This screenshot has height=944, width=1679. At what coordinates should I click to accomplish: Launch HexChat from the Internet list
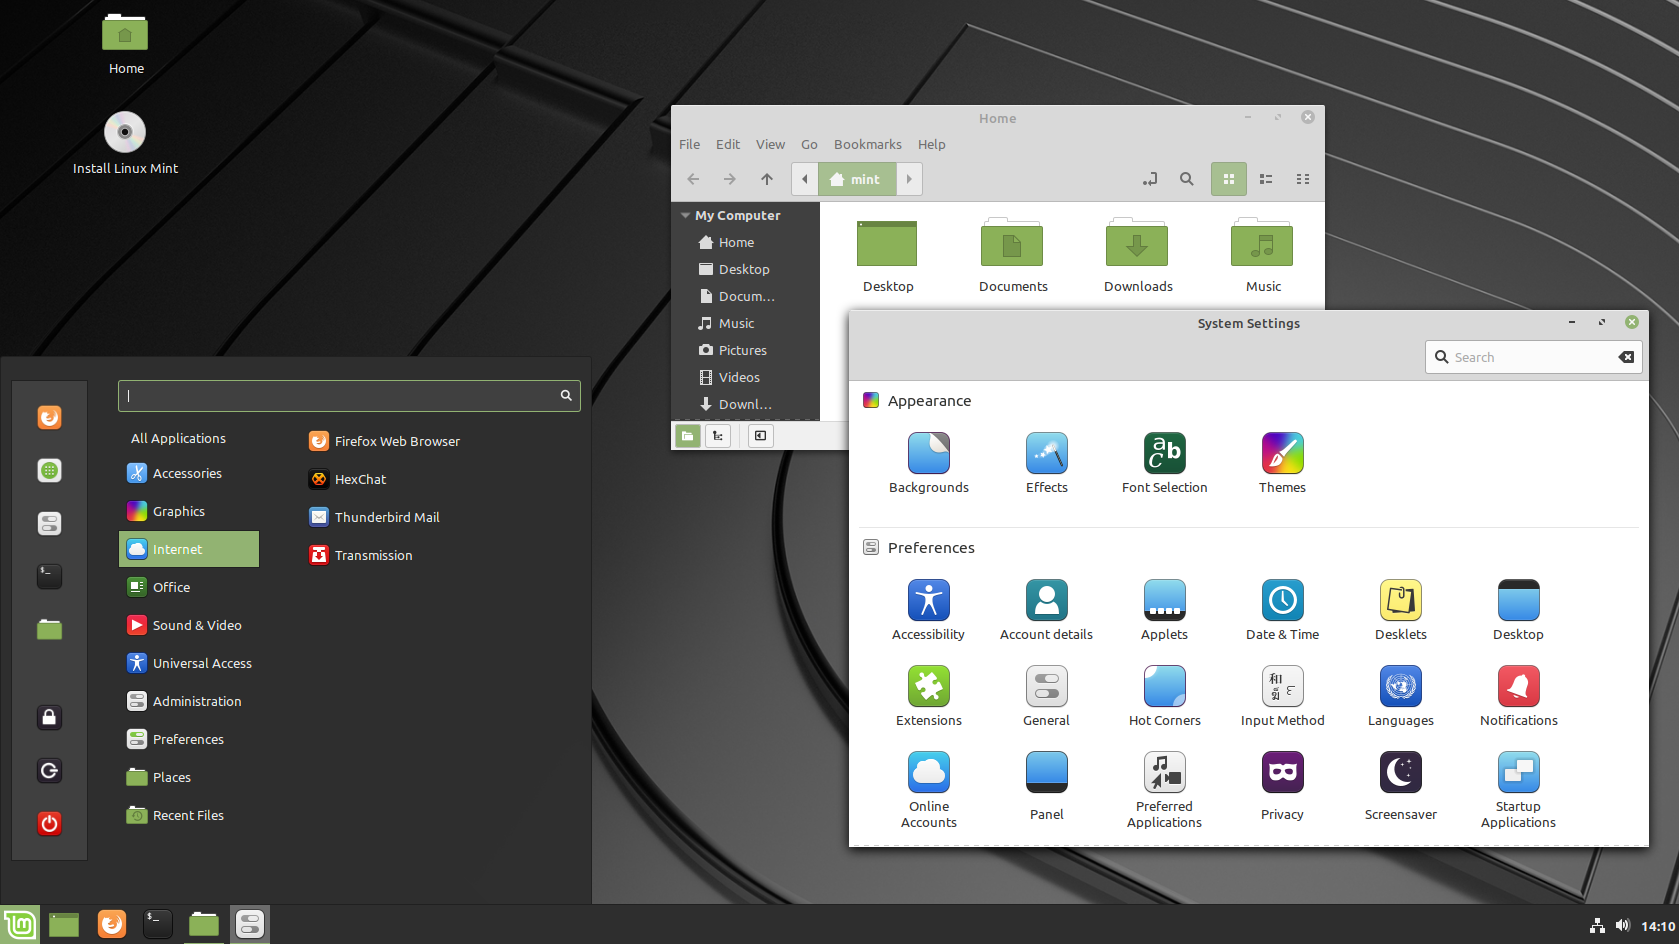pos(348,479)
